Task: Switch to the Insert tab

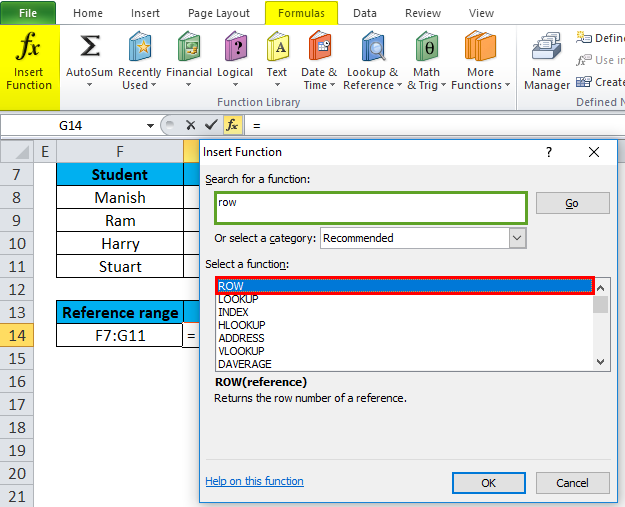Action: point(145,13)
